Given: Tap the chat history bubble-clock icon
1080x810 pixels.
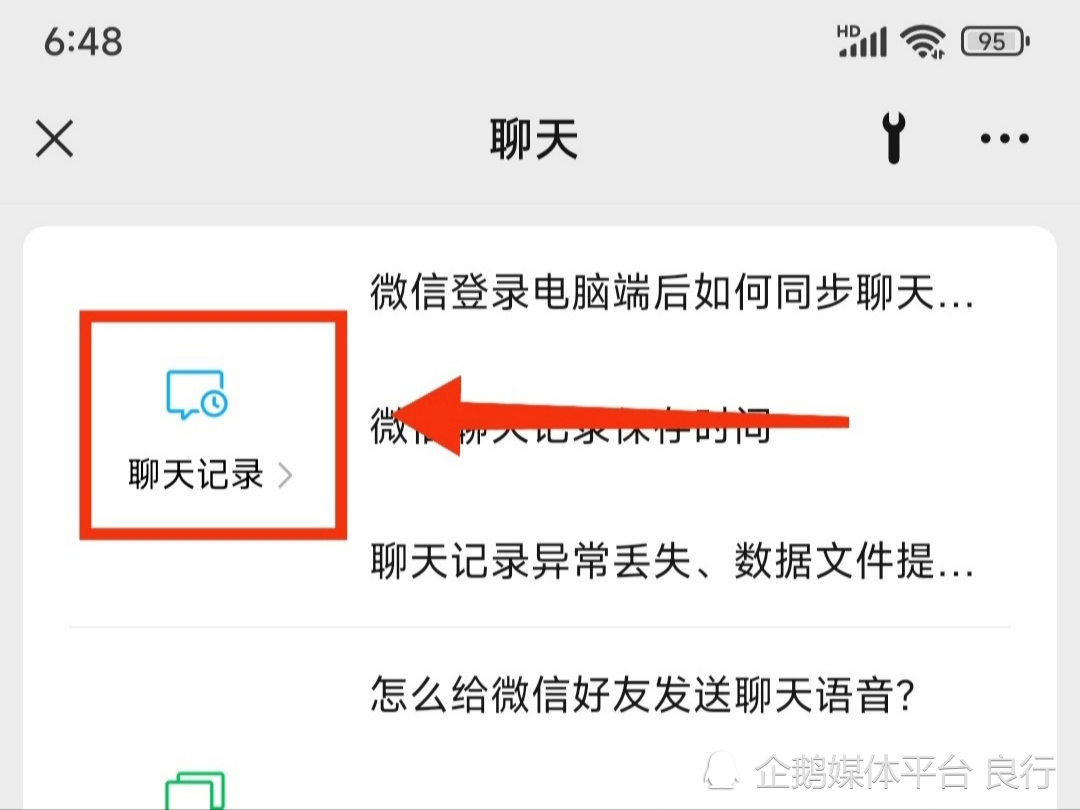Looking at the screenshot, I should [197, 395].
